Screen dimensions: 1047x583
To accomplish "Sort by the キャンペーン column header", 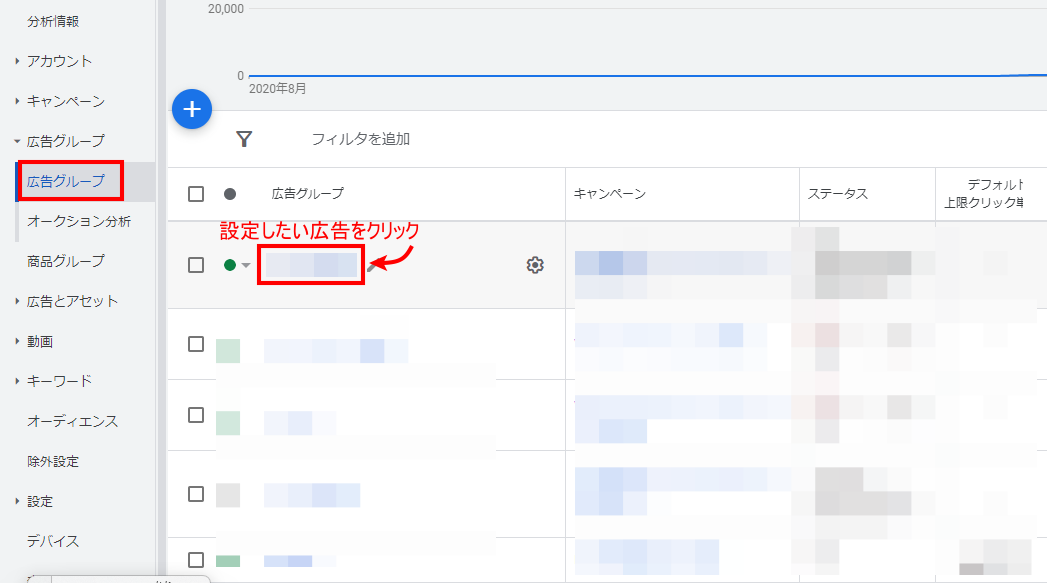I will (609, 194).
